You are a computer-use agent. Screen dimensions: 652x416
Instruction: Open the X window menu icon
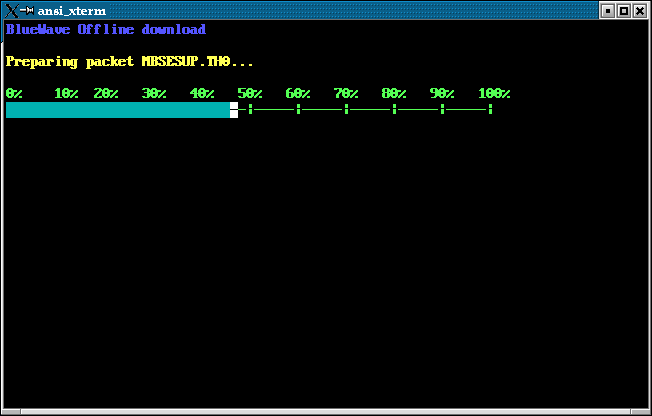12,11
